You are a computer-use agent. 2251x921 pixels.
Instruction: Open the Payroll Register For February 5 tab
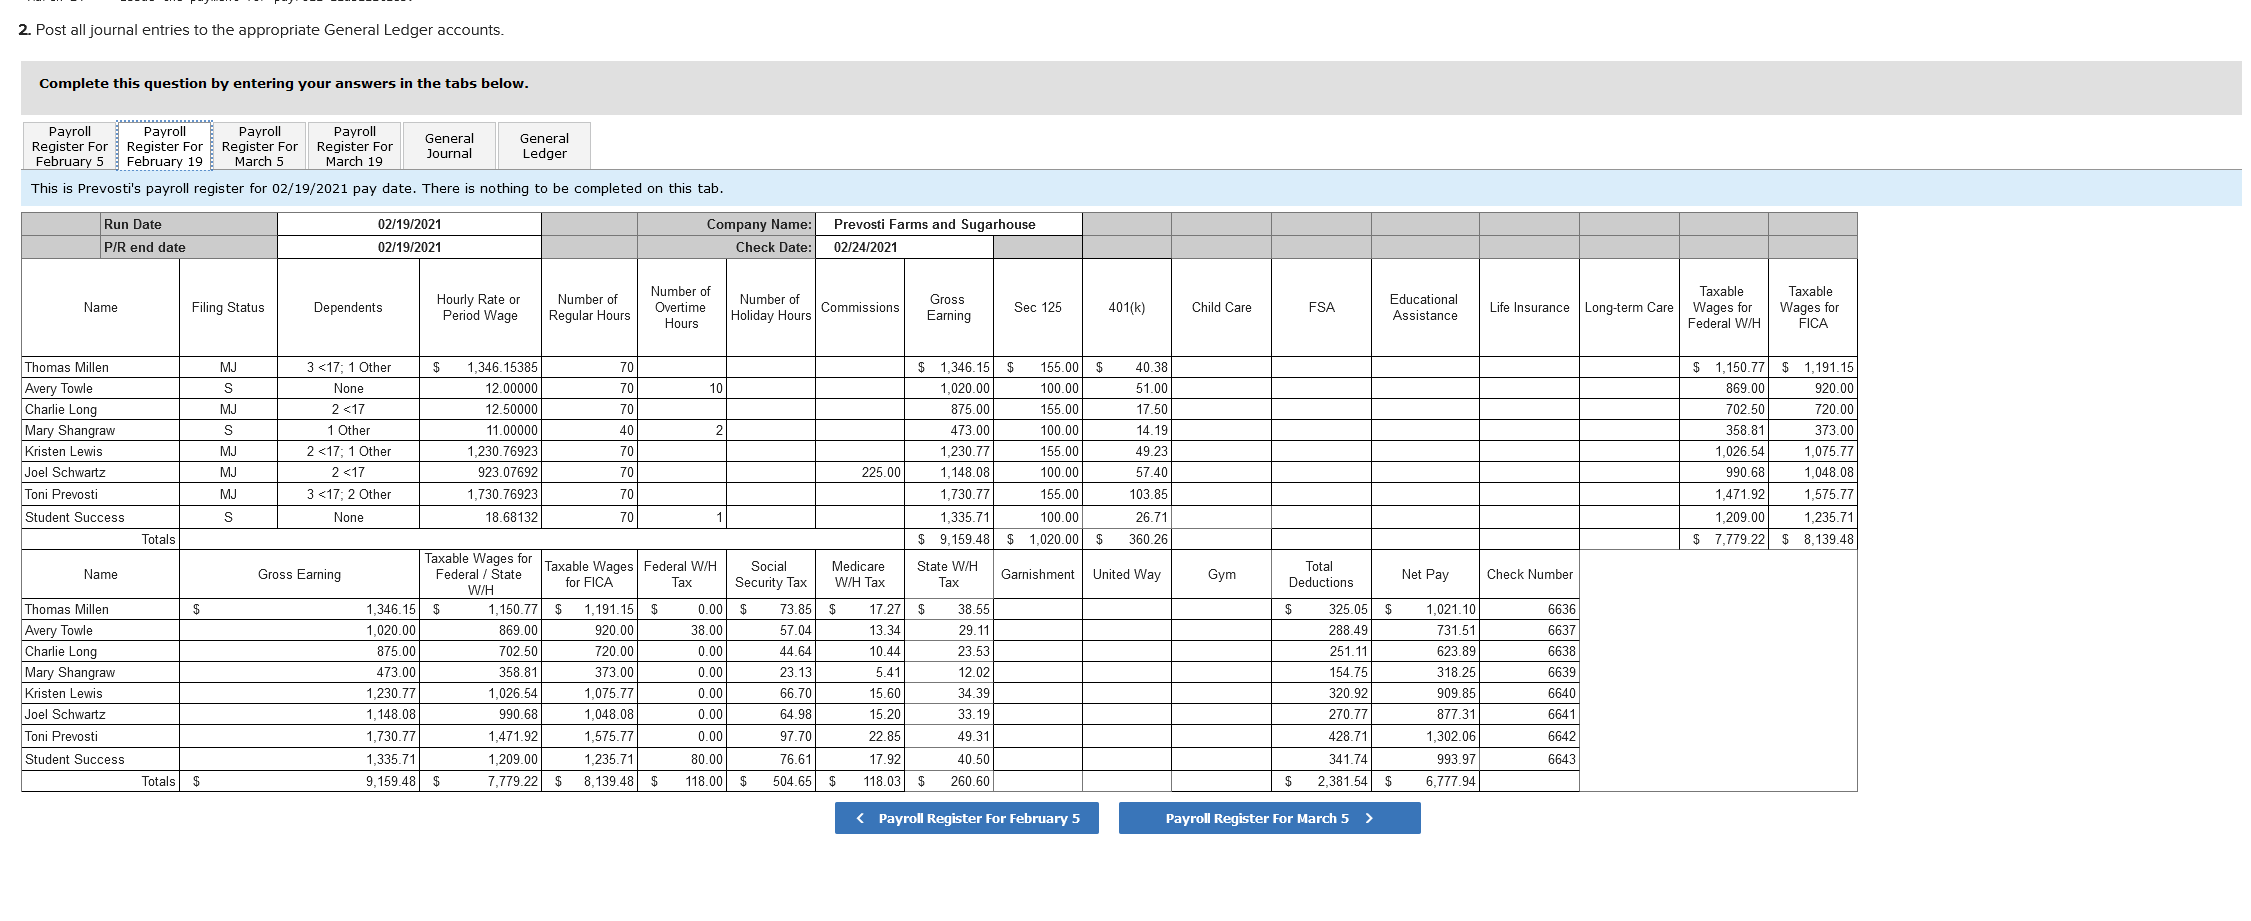click(70, 146)
